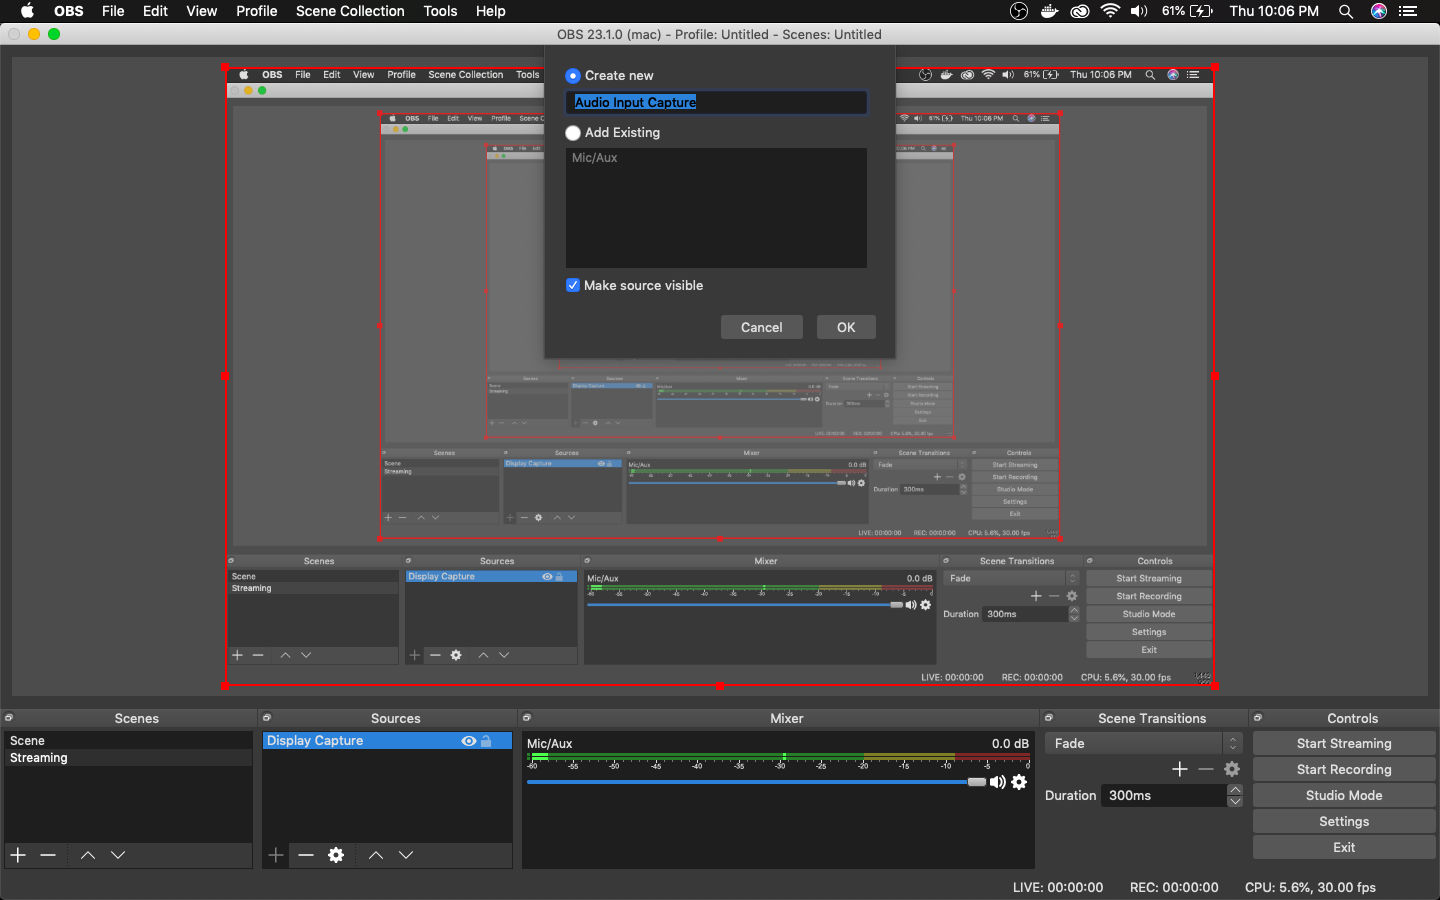1440x900 pixels.
Task: Undock the Mixer panel using its dock icon
Action: [x=527, y=718]
